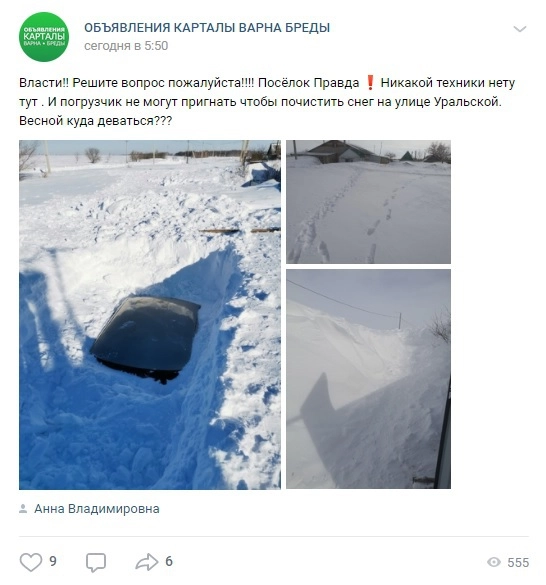
Task: Click the 555 views number
Action: (518, 562)
